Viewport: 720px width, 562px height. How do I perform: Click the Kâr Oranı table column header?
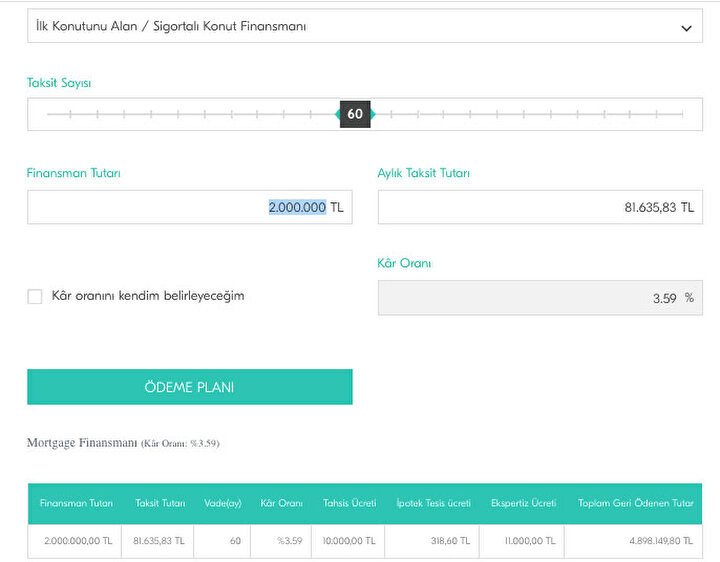point(281,503)
